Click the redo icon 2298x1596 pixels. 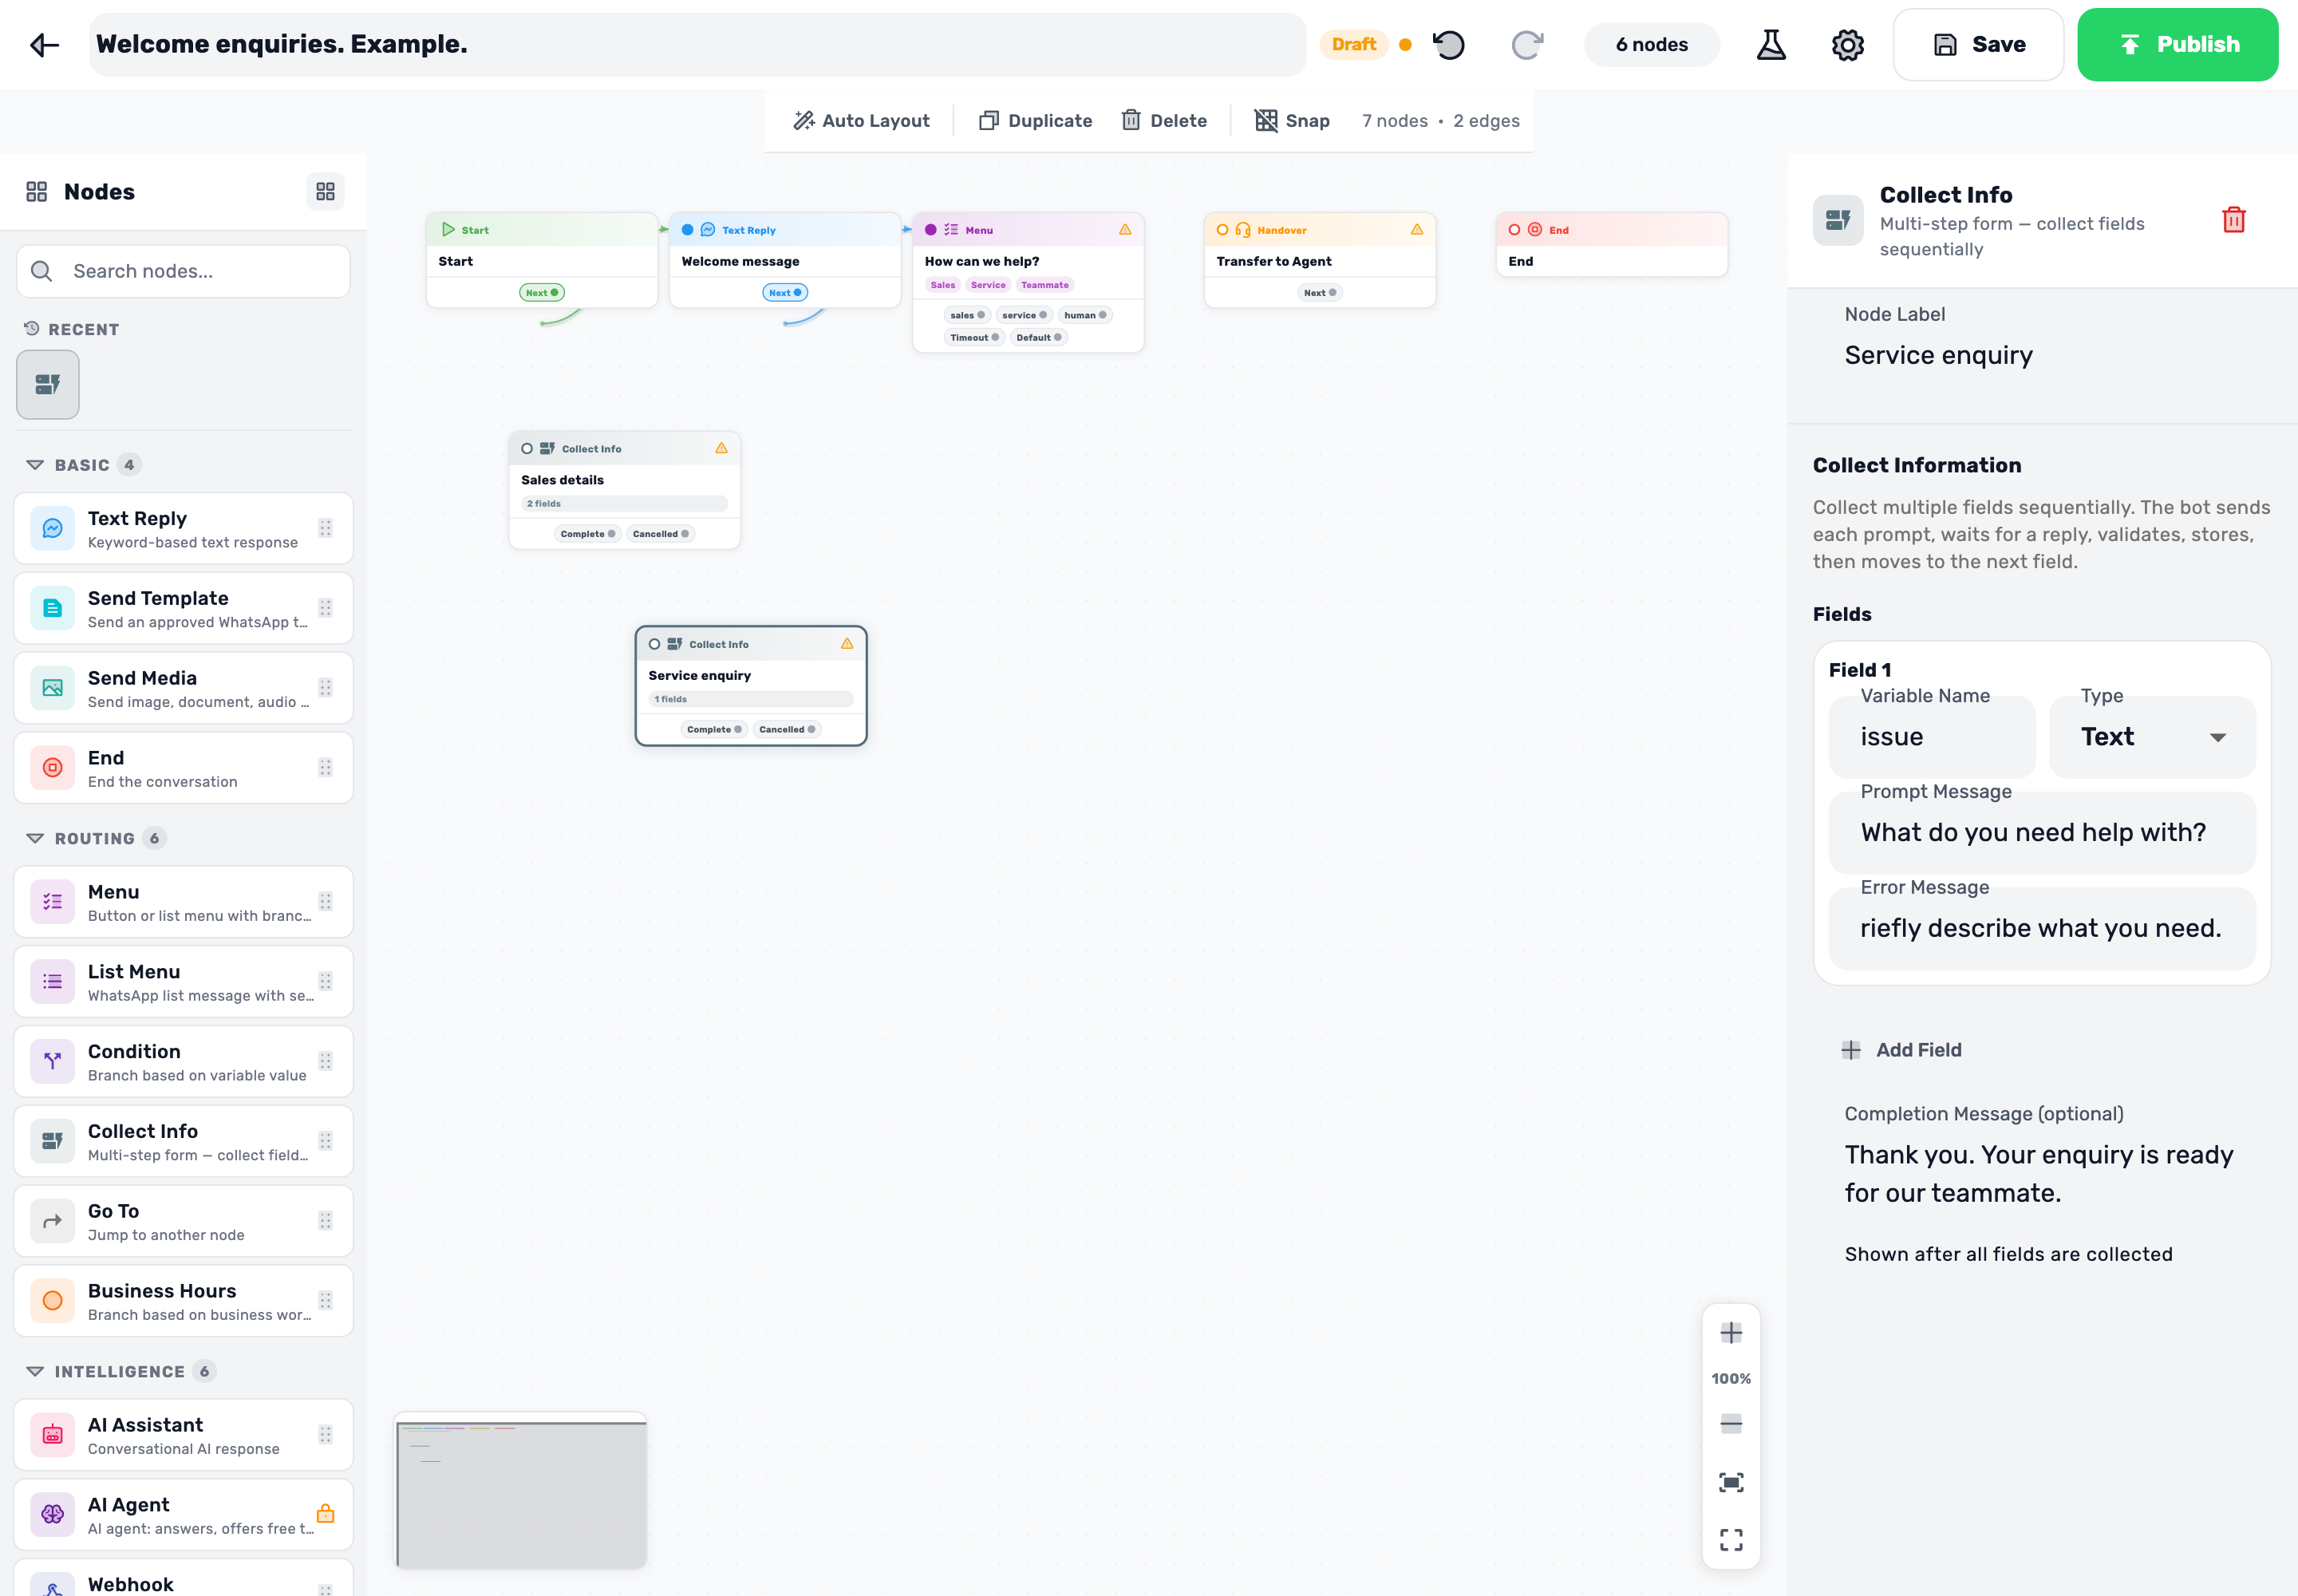(x=1527, y=44)
